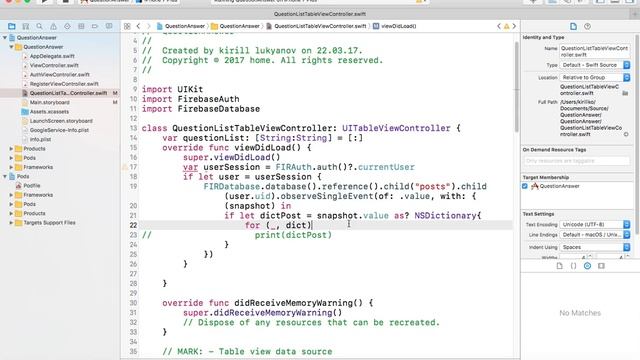Expand the Frameworks folder under QuestionAnswer
Viewport: 640px width, 360px height.
(11, 167)
